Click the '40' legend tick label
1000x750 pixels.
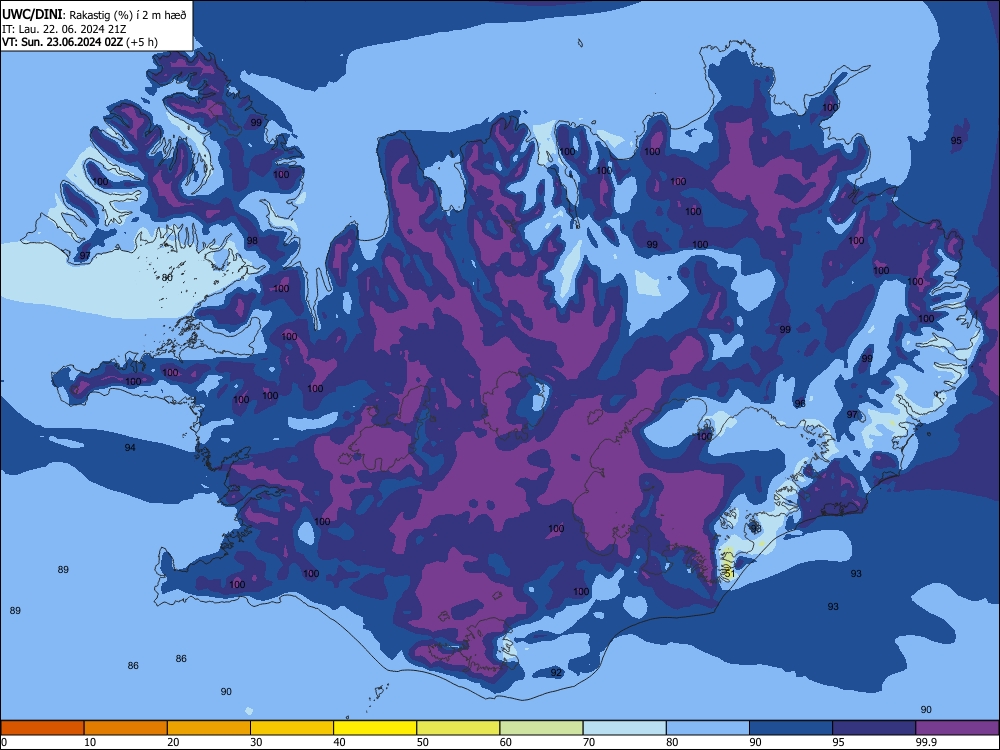pos(339,742)
